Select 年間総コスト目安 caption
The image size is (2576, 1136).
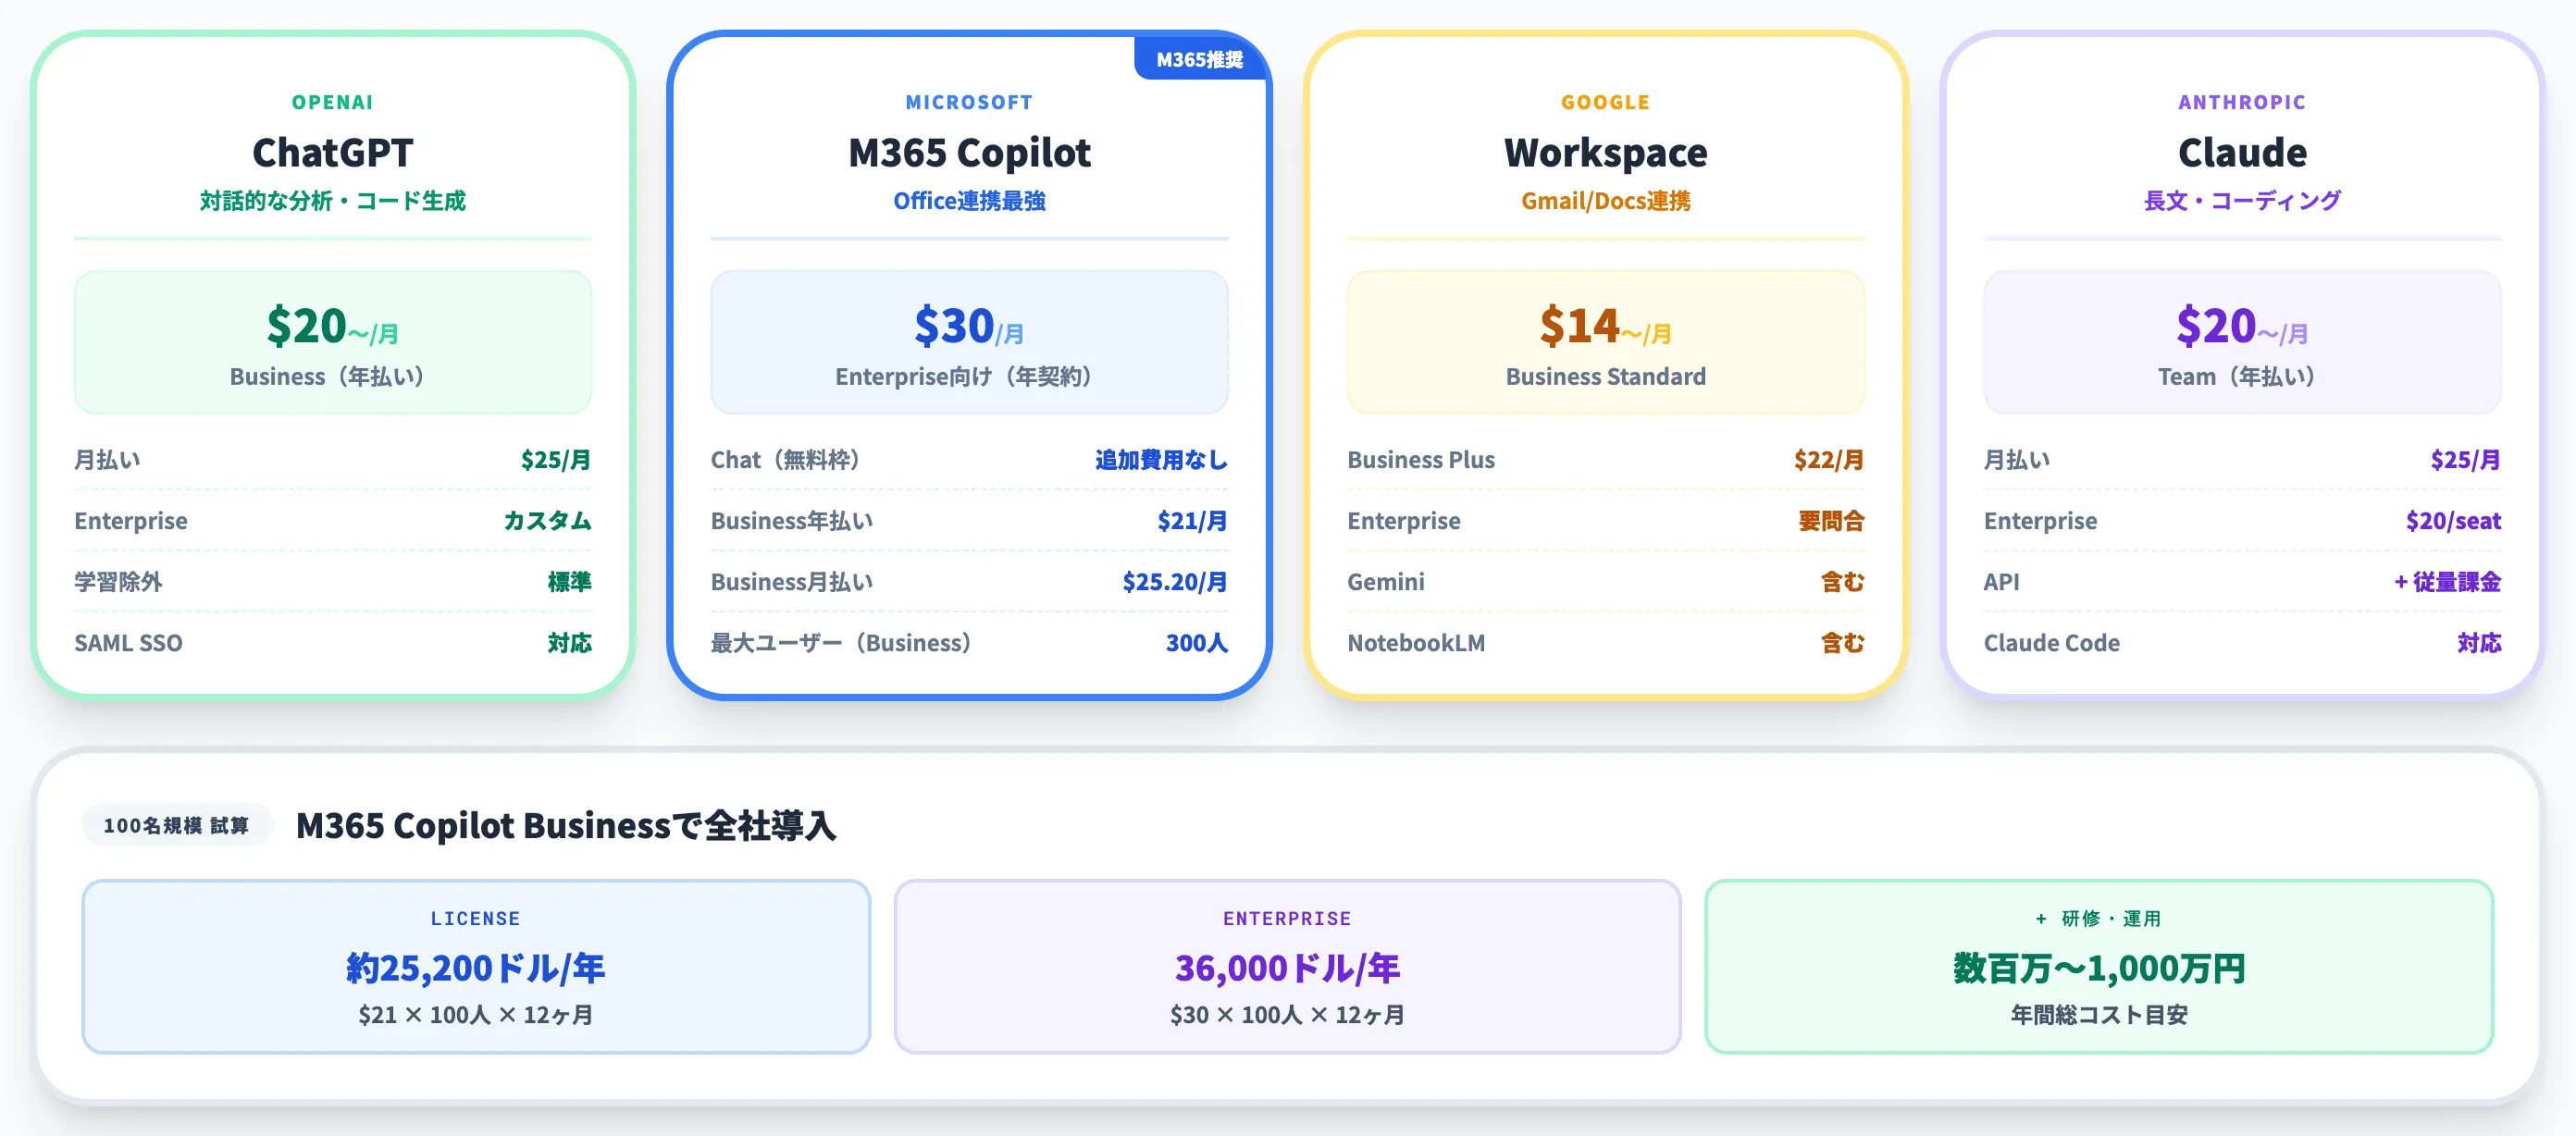2099,1015
